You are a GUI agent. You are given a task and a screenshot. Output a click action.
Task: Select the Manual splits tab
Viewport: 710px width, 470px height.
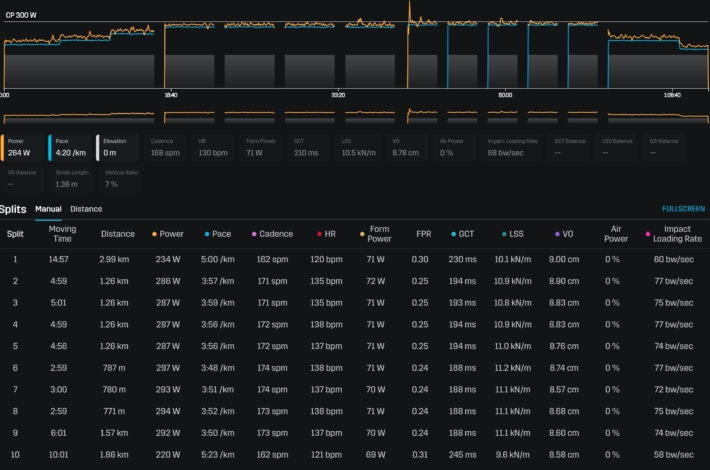tap(48, 209)
